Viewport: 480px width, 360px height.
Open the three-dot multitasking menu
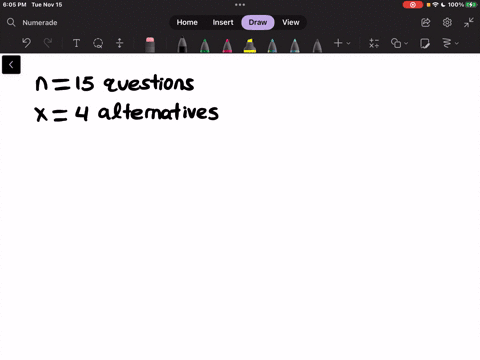click(x=240, y=5)
